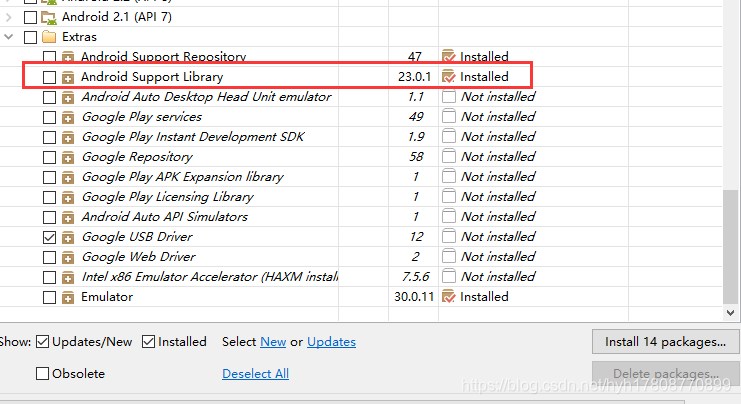Click the Google Play APK Expansion library package icon

68,177
